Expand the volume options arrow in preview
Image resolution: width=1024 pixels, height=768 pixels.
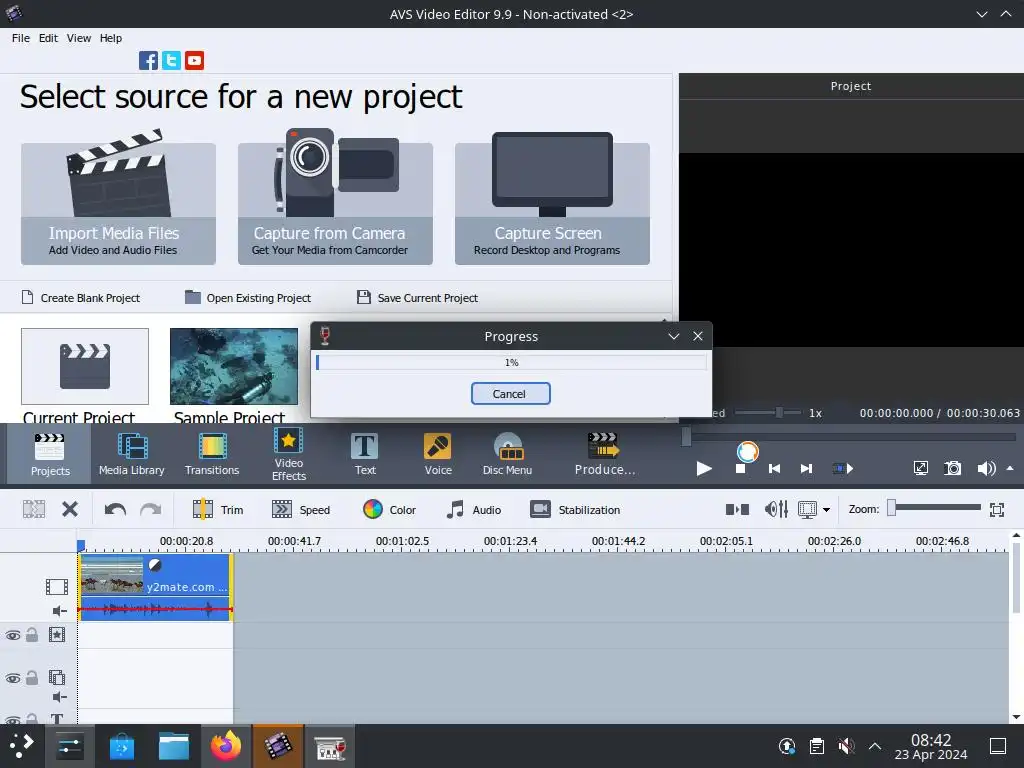[1010, 468]
